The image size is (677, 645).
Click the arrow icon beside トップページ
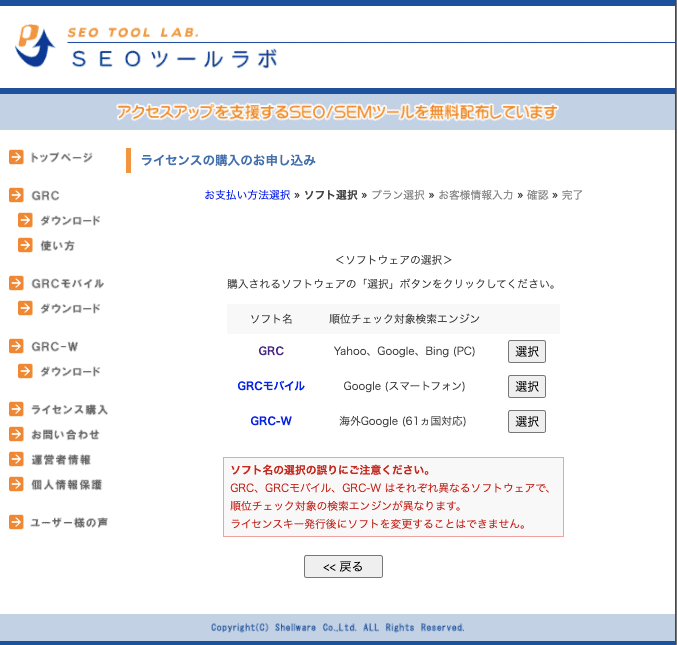click(x=16, y=157)
